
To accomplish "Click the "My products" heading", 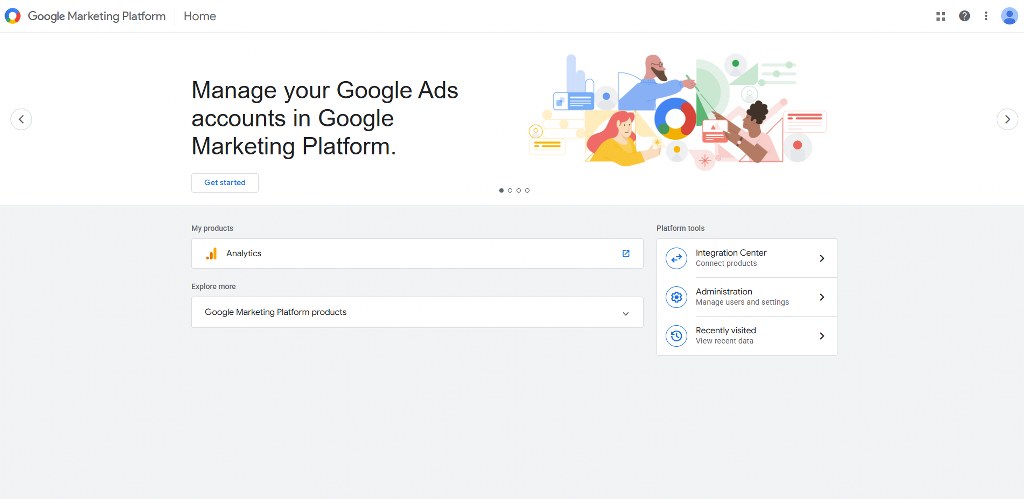I will pos(212,229).
